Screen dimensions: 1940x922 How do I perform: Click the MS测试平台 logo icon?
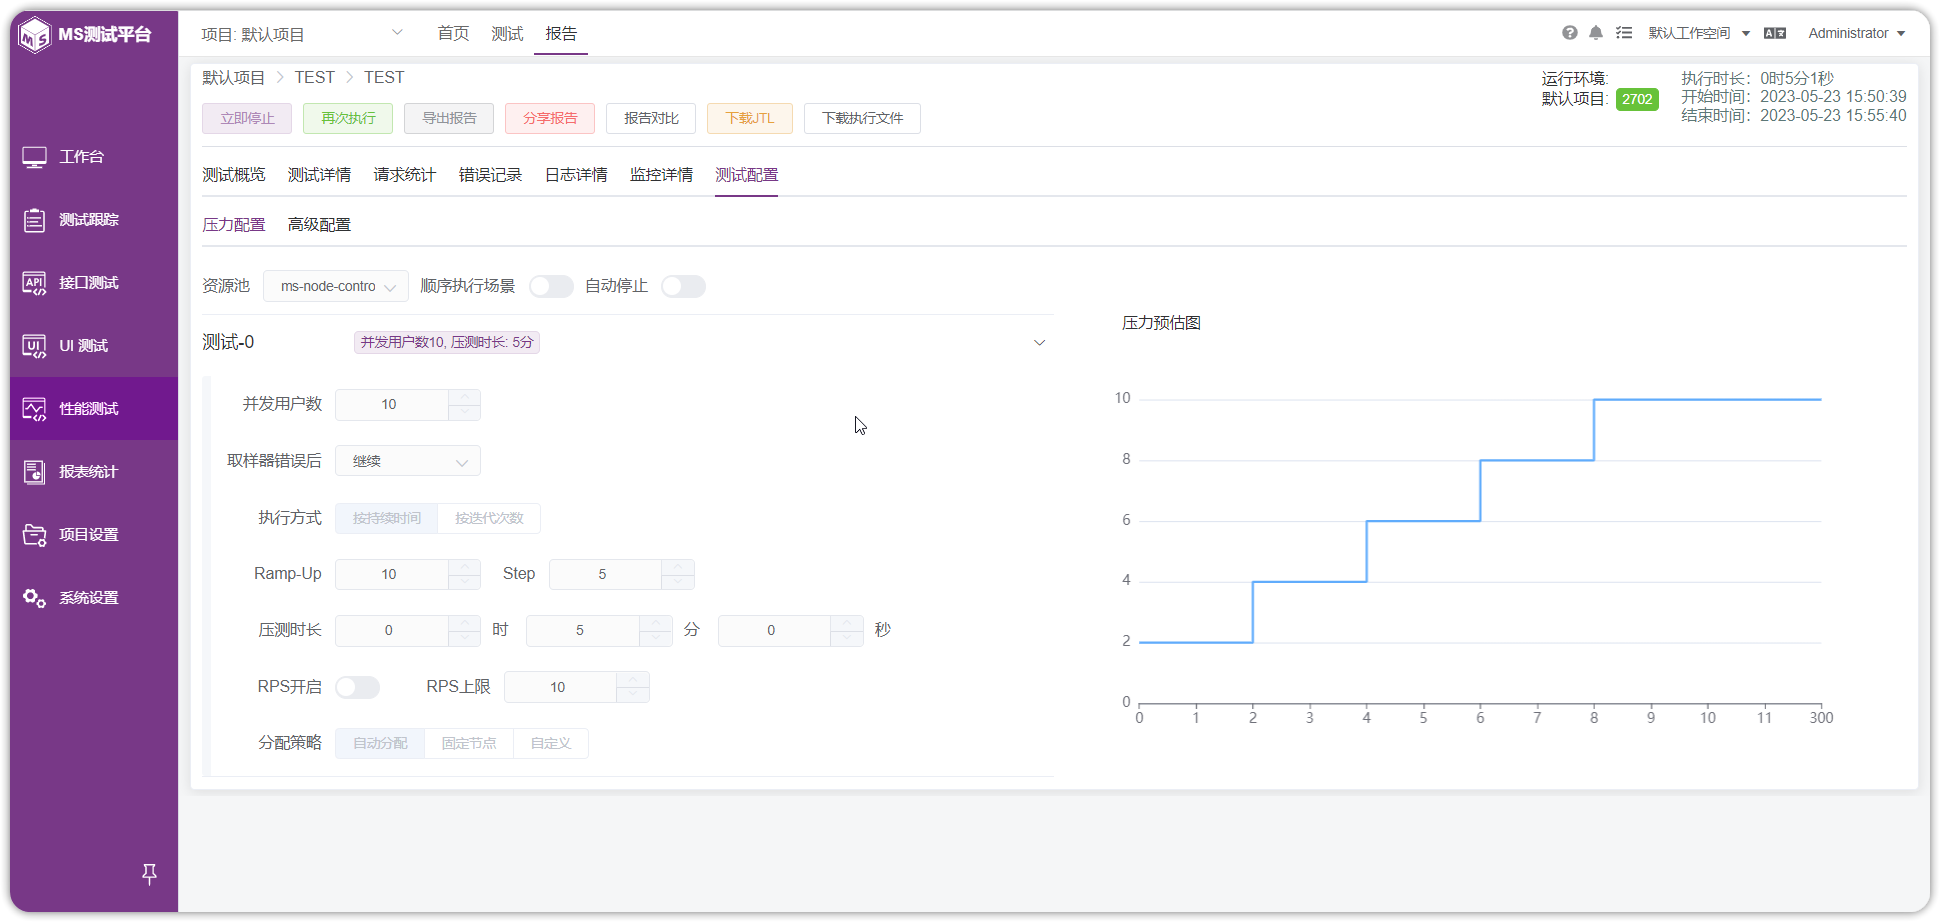(35, 35)
